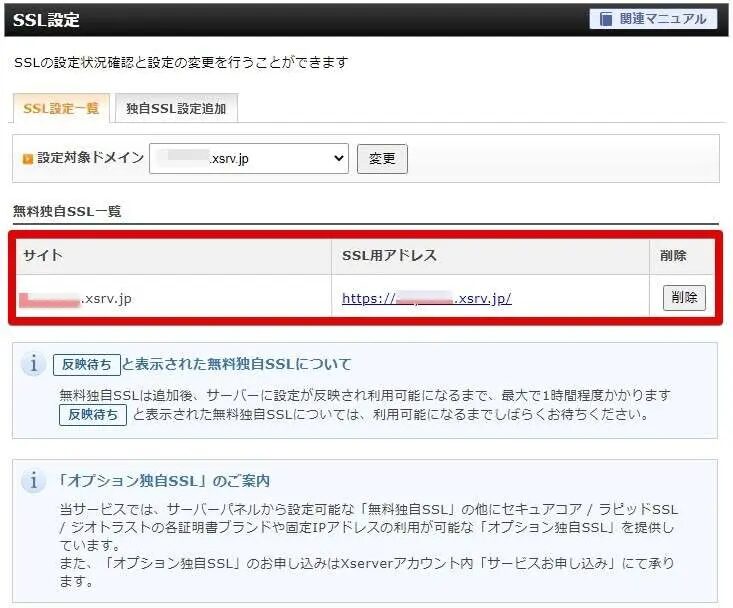733x608 pixels.
Task: Click the 反映待ち badge in the notice body
Action: (x=92, y=415)
